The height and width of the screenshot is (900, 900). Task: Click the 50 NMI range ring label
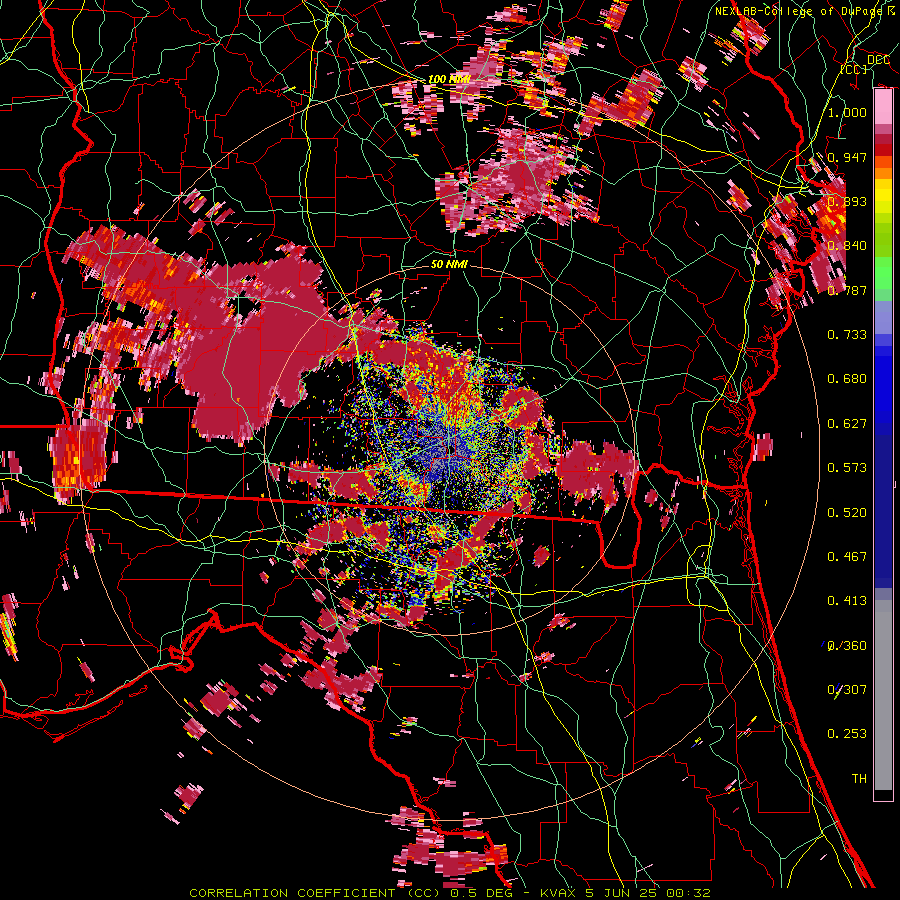[x=449, y=264]
